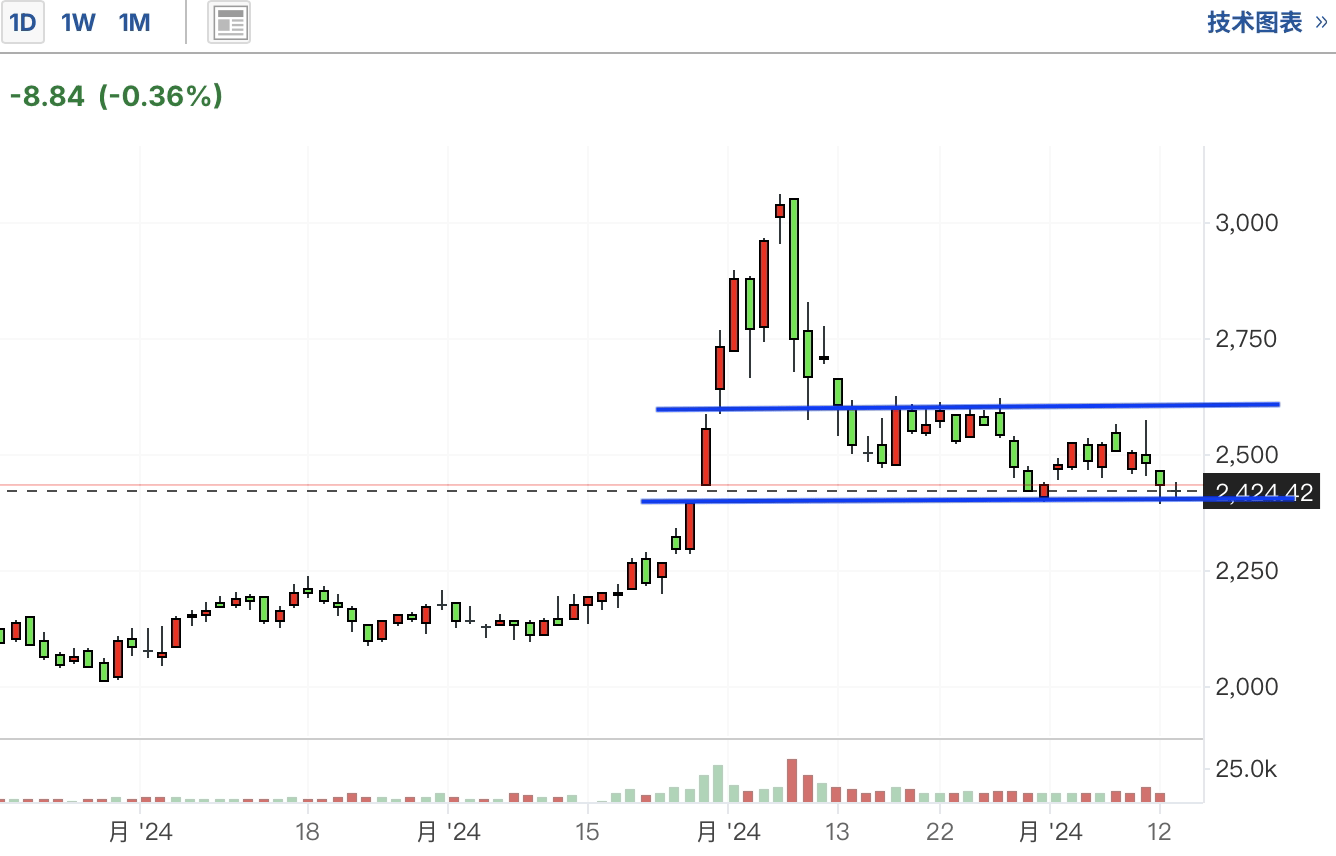The image size is (1336, 856).
Task: Click the tallest red volume bar
Action: [792, 780]
